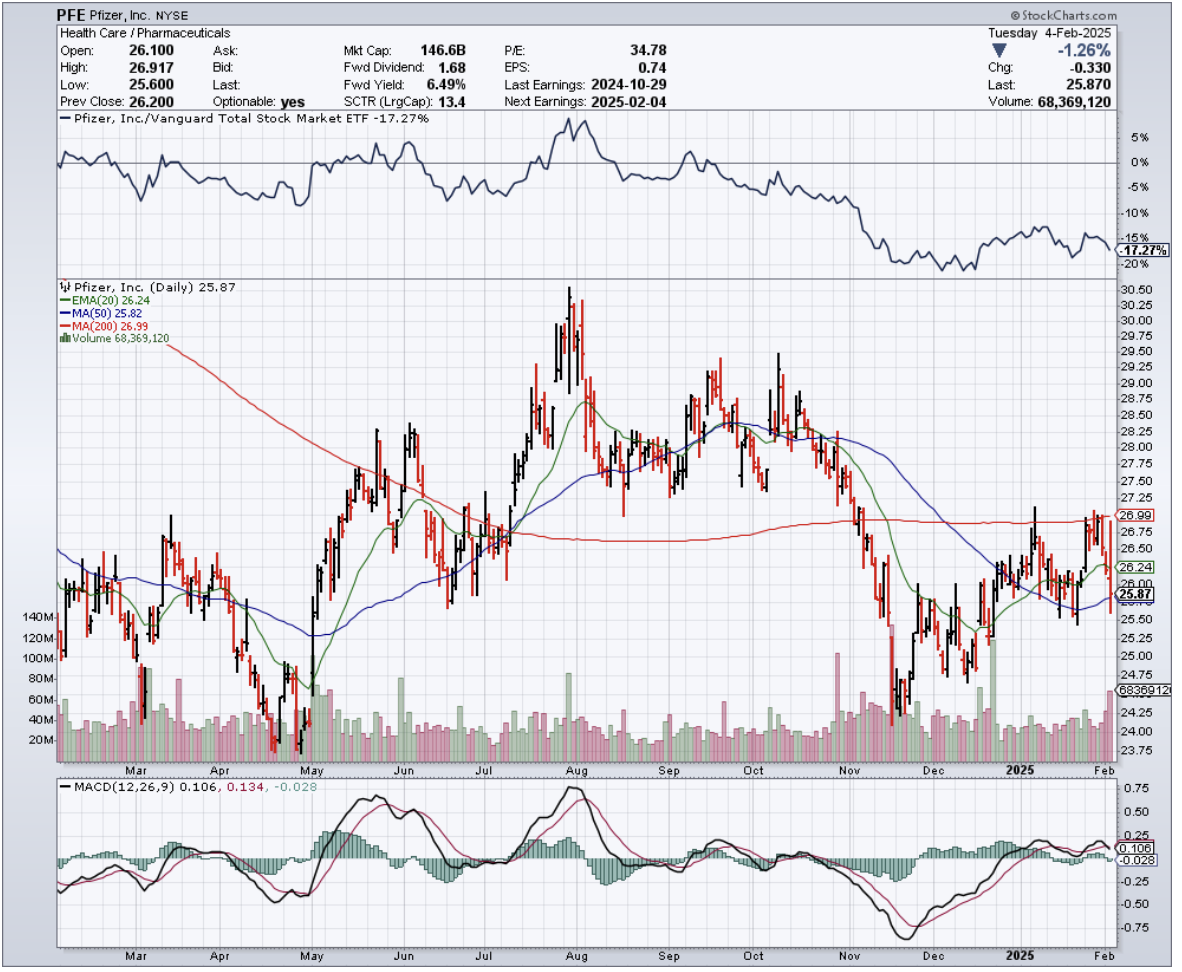Click the -17.27% relative strength axis tag
This screenshot has height=972, width=1182.
[x=1142, y=250]
